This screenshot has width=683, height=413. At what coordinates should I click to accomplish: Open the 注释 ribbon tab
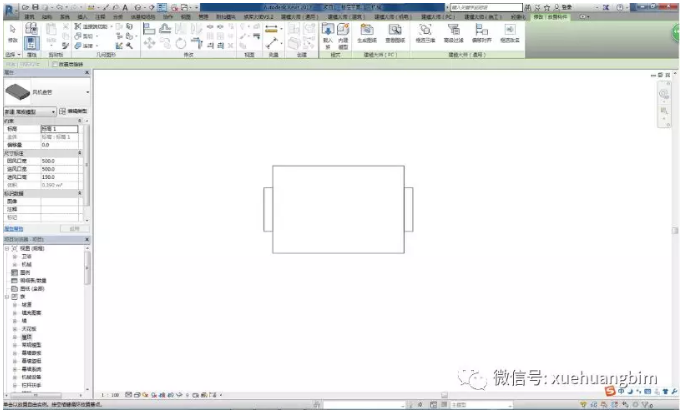pos(100,17)
